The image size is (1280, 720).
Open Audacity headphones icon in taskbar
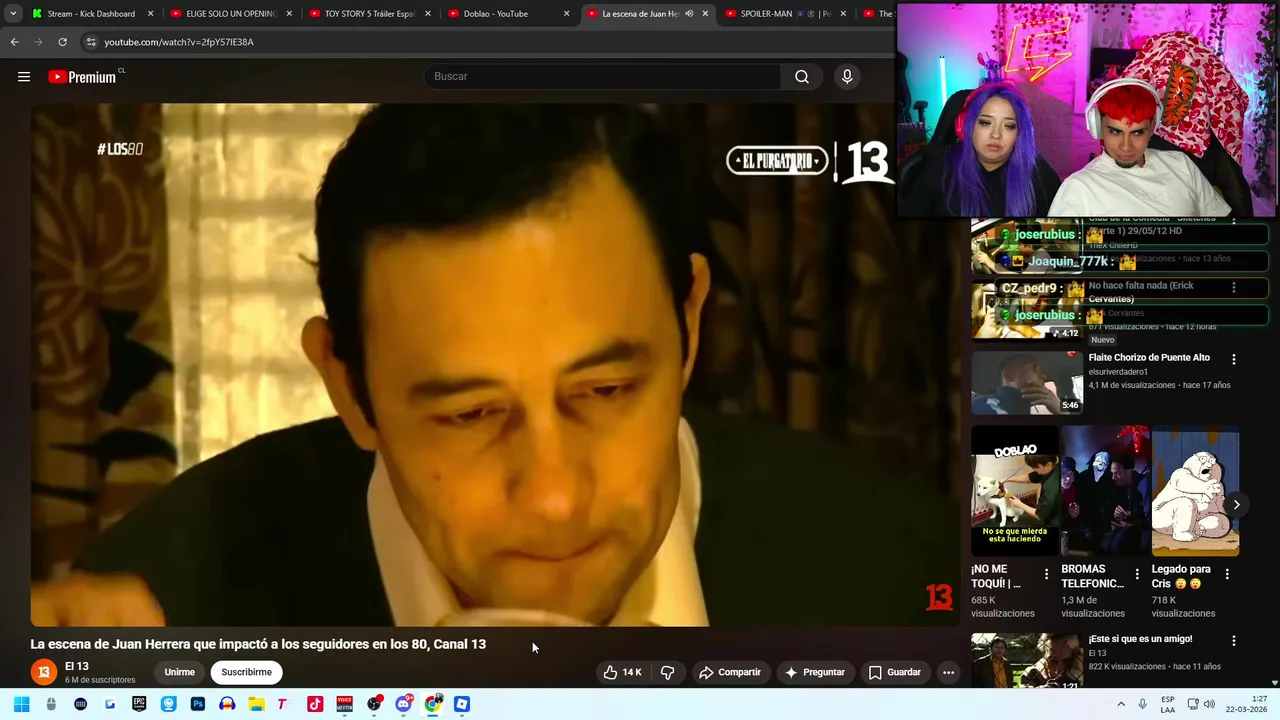point(227,704)
